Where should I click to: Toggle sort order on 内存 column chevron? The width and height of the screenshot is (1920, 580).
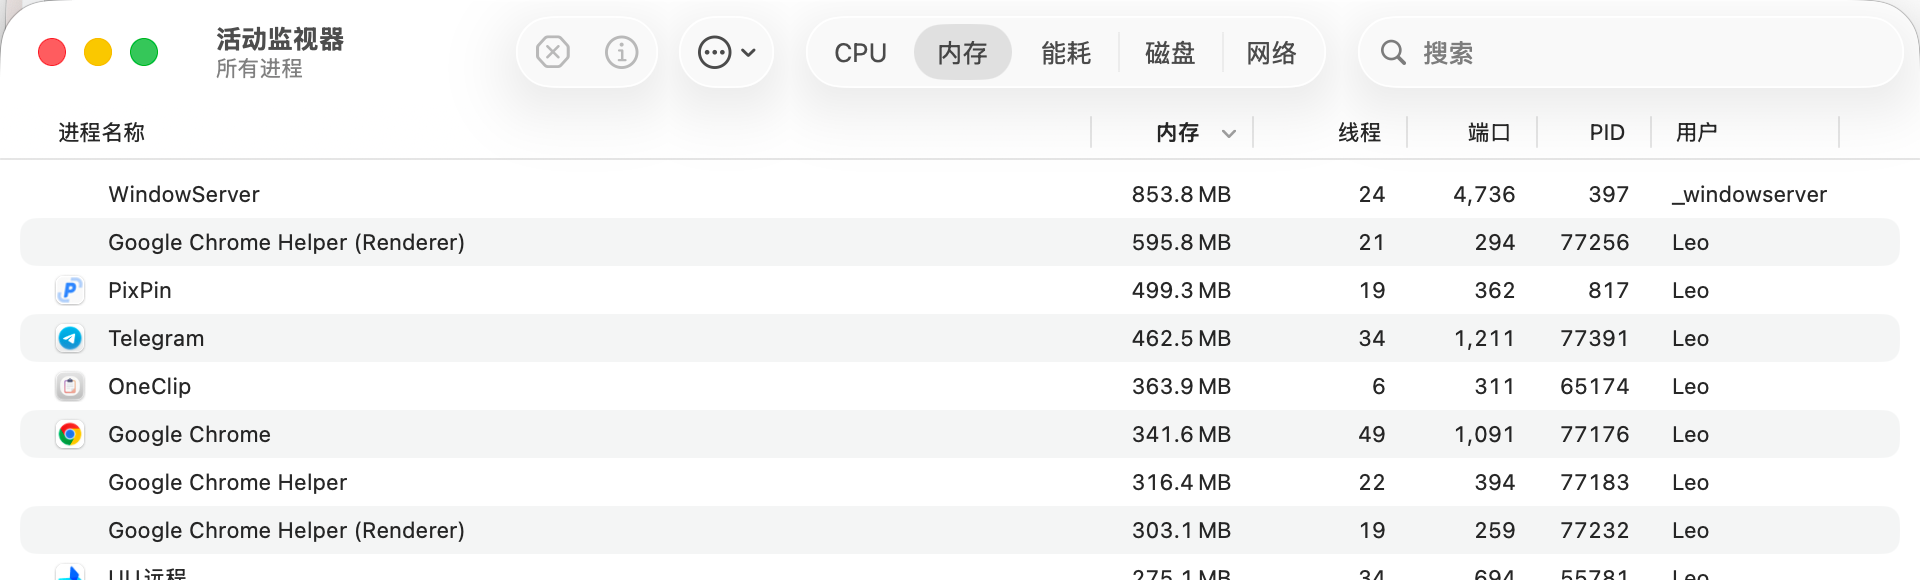click(x=1229, y=133)
